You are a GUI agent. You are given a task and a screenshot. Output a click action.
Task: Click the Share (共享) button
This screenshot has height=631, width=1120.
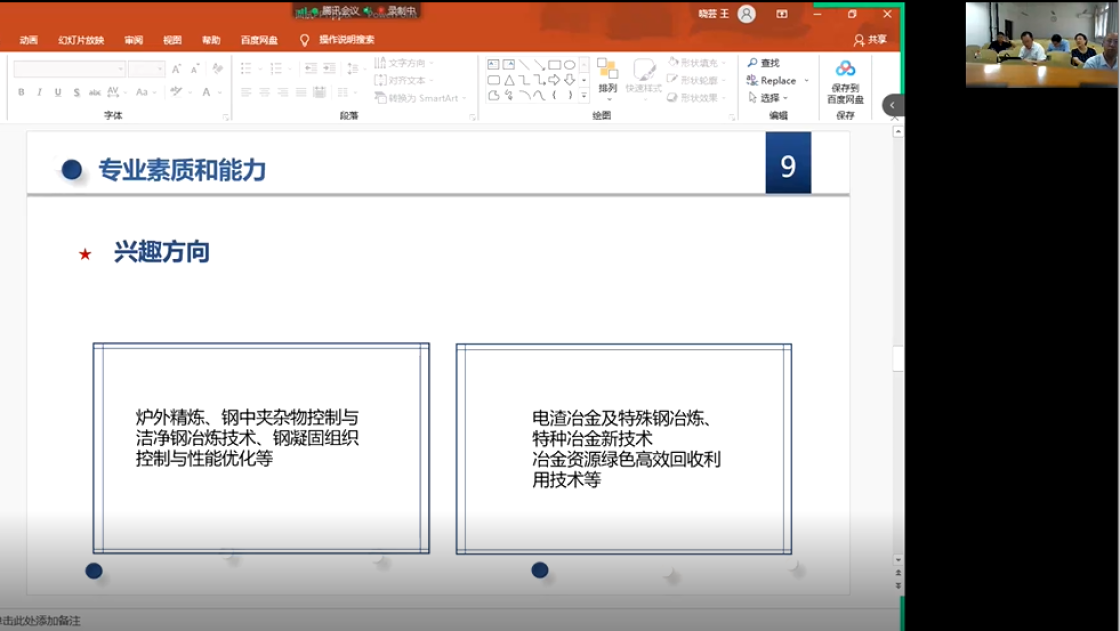click(870, 40)
